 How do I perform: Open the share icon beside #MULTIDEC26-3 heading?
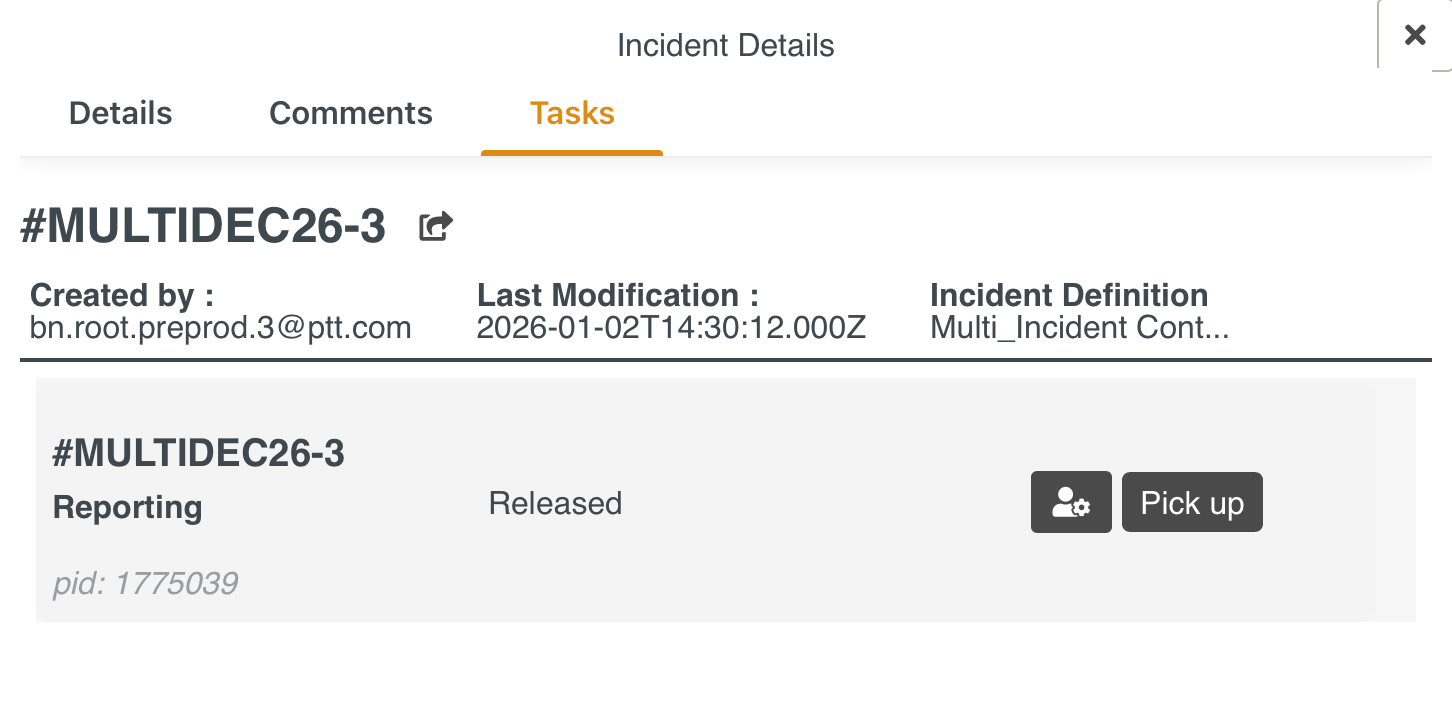435,227
